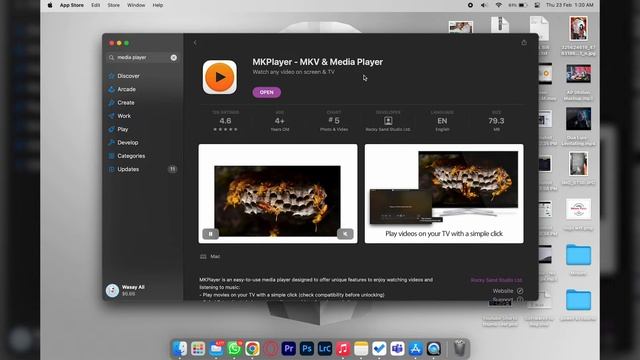
Task: Click the Mac platform label under screenshots
Action: pyautogui.click(x=210, y=256)
